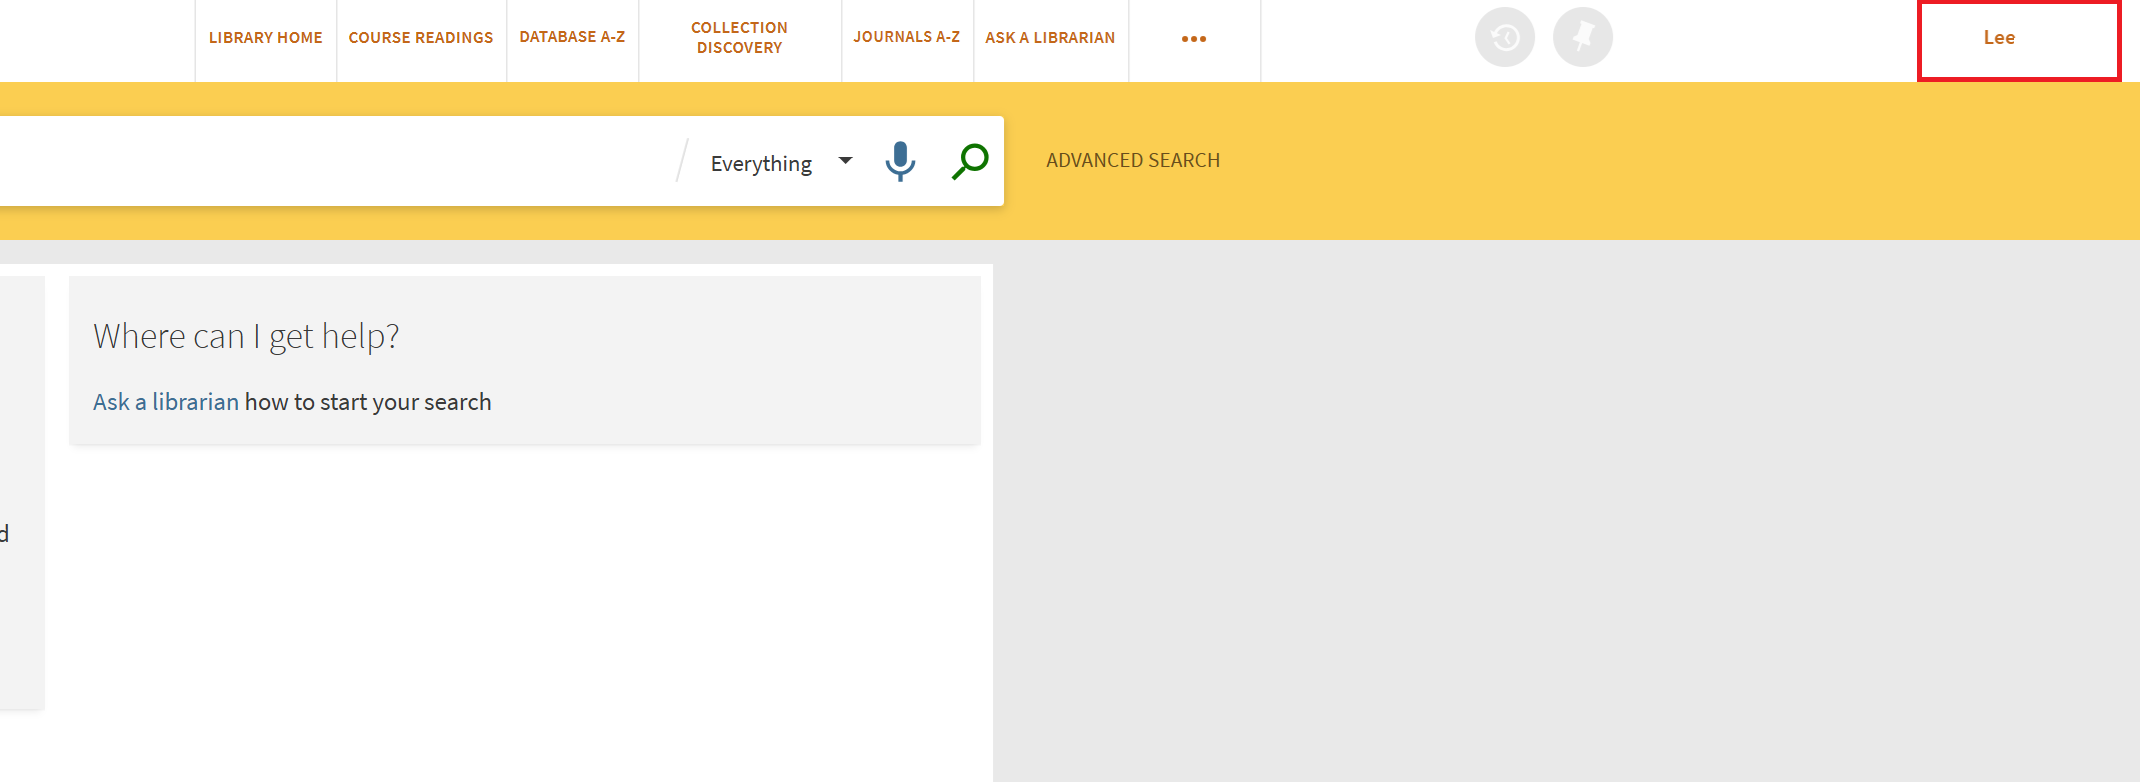Image resolution: width=2140 pixels, height=782 pixels.
Task: Open the Lee user account menu
Action: pos(2018,39)
